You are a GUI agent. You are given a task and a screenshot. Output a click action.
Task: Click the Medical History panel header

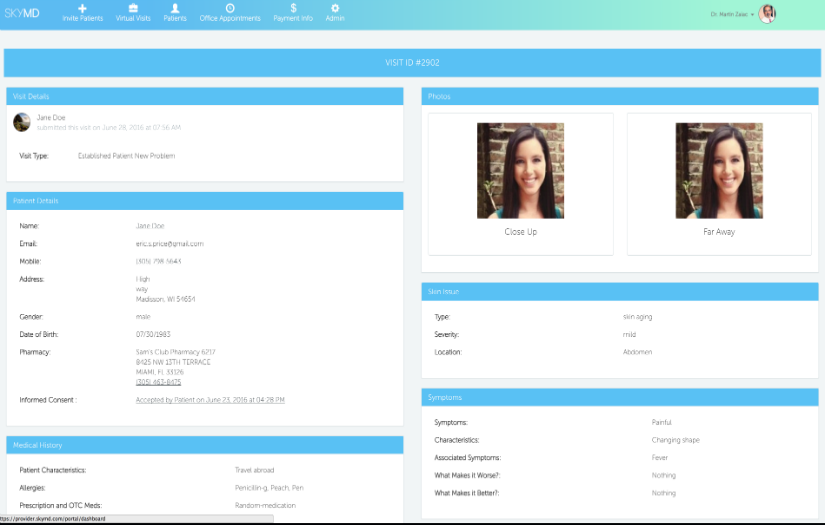coord(205,445)
